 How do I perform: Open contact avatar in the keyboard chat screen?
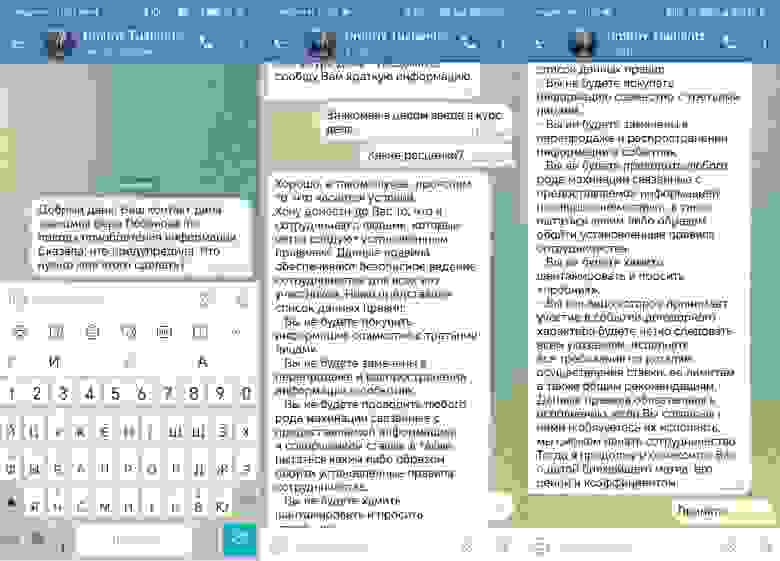click(x=60, y=44)
